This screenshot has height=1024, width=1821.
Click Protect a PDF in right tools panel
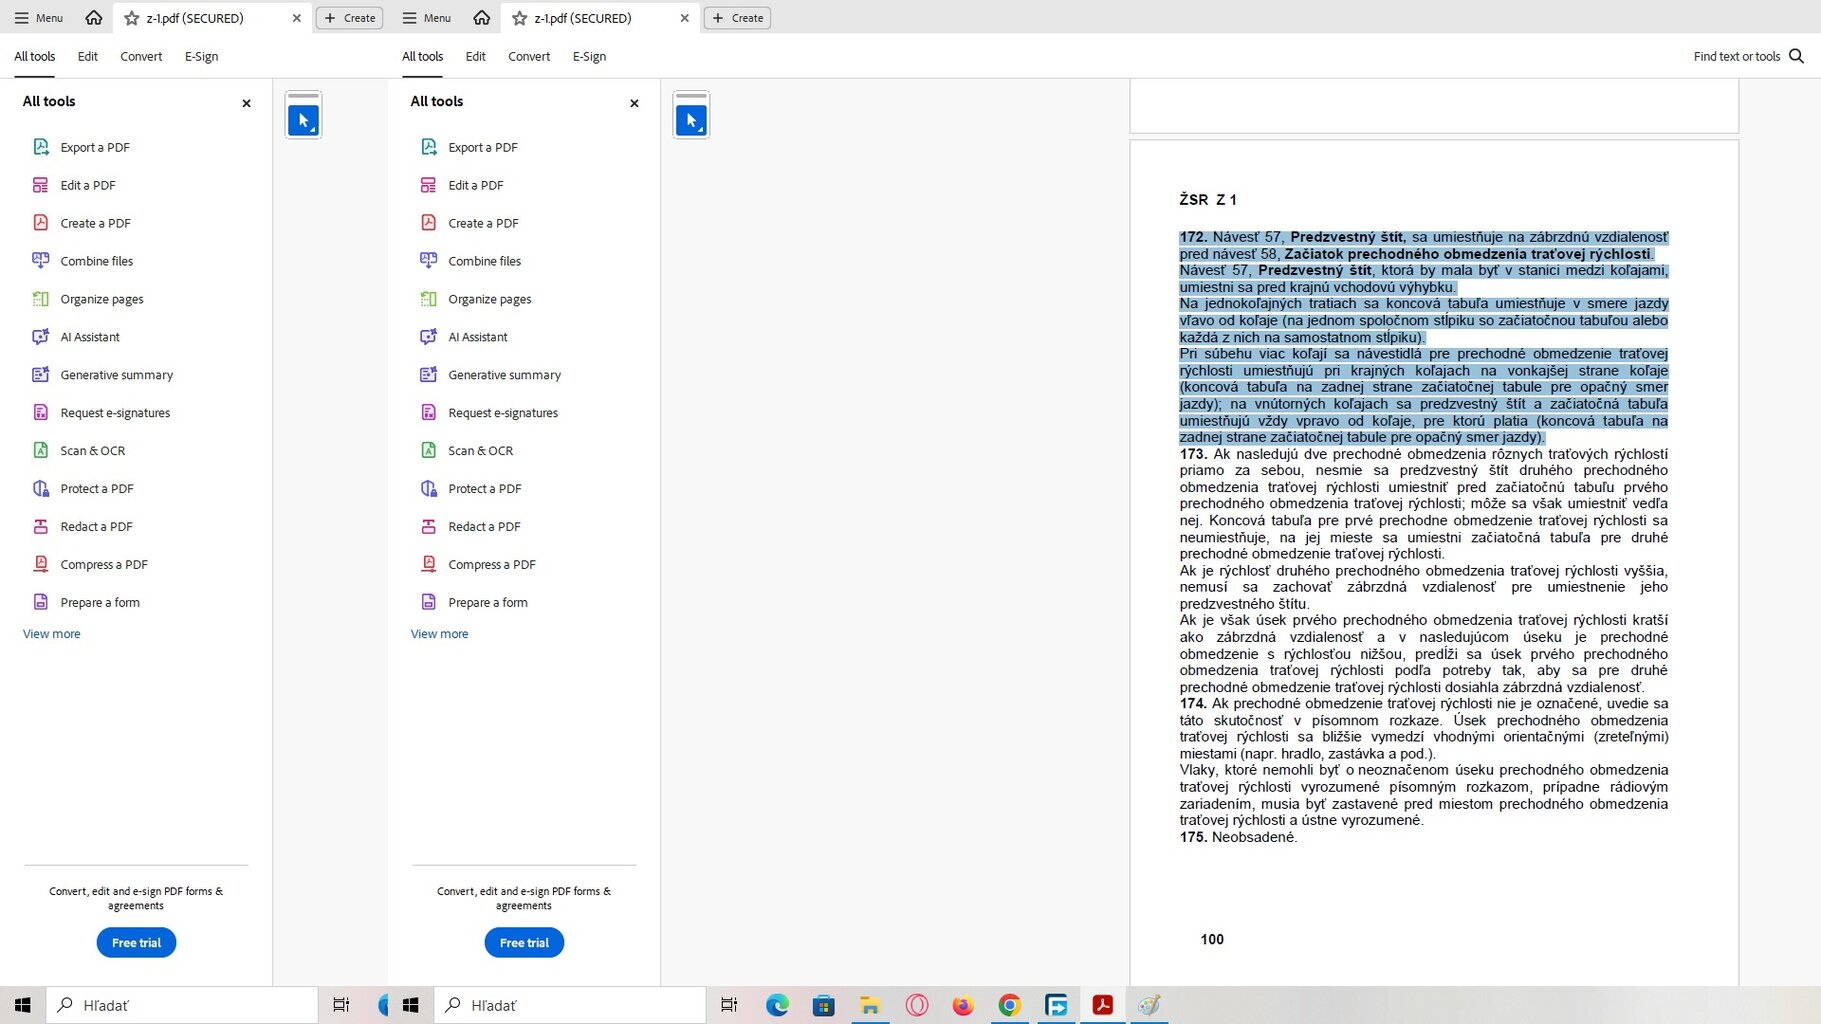(484, 489)
